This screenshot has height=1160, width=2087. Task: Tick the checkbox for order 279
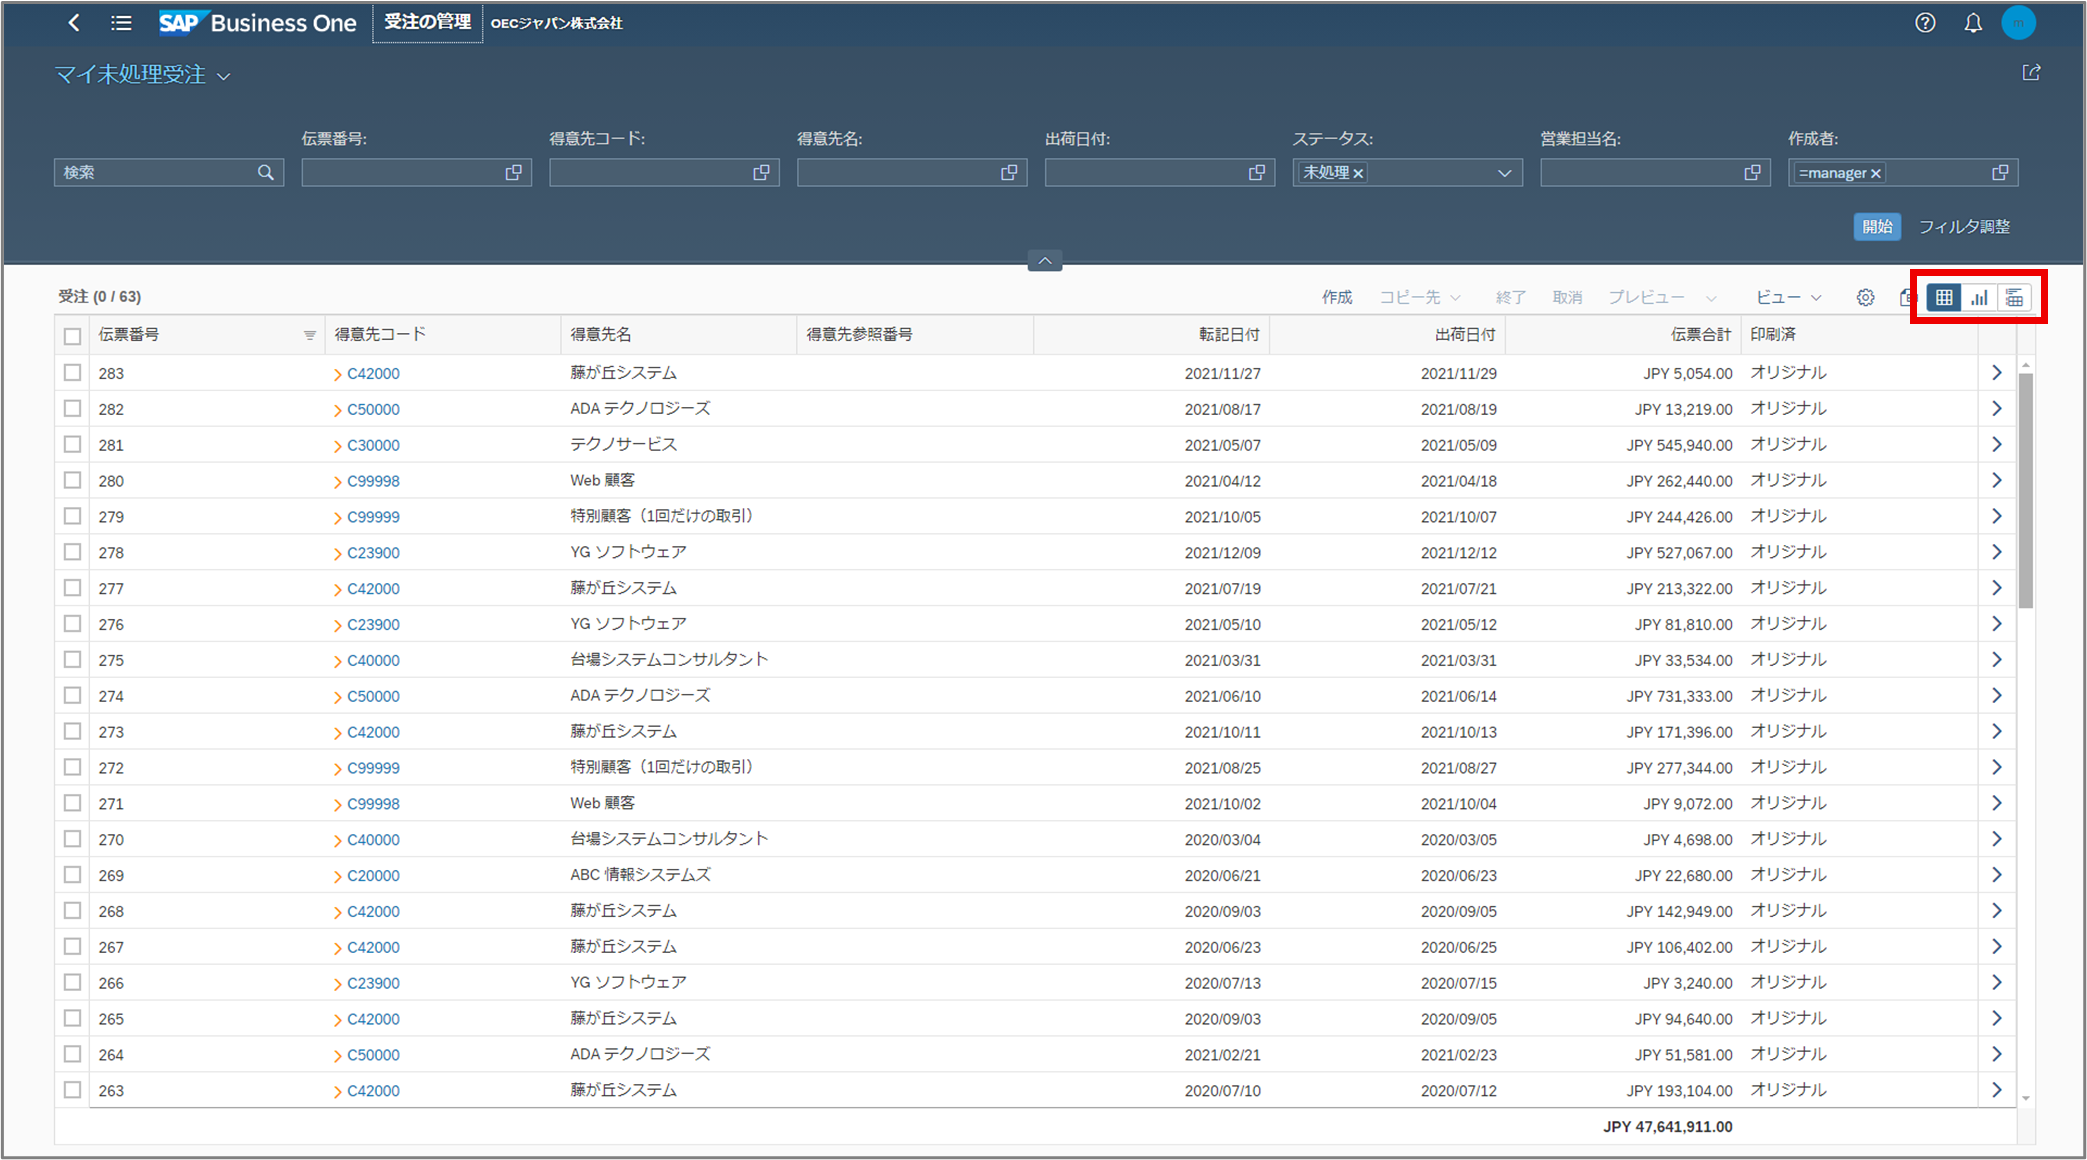point(72,516)
